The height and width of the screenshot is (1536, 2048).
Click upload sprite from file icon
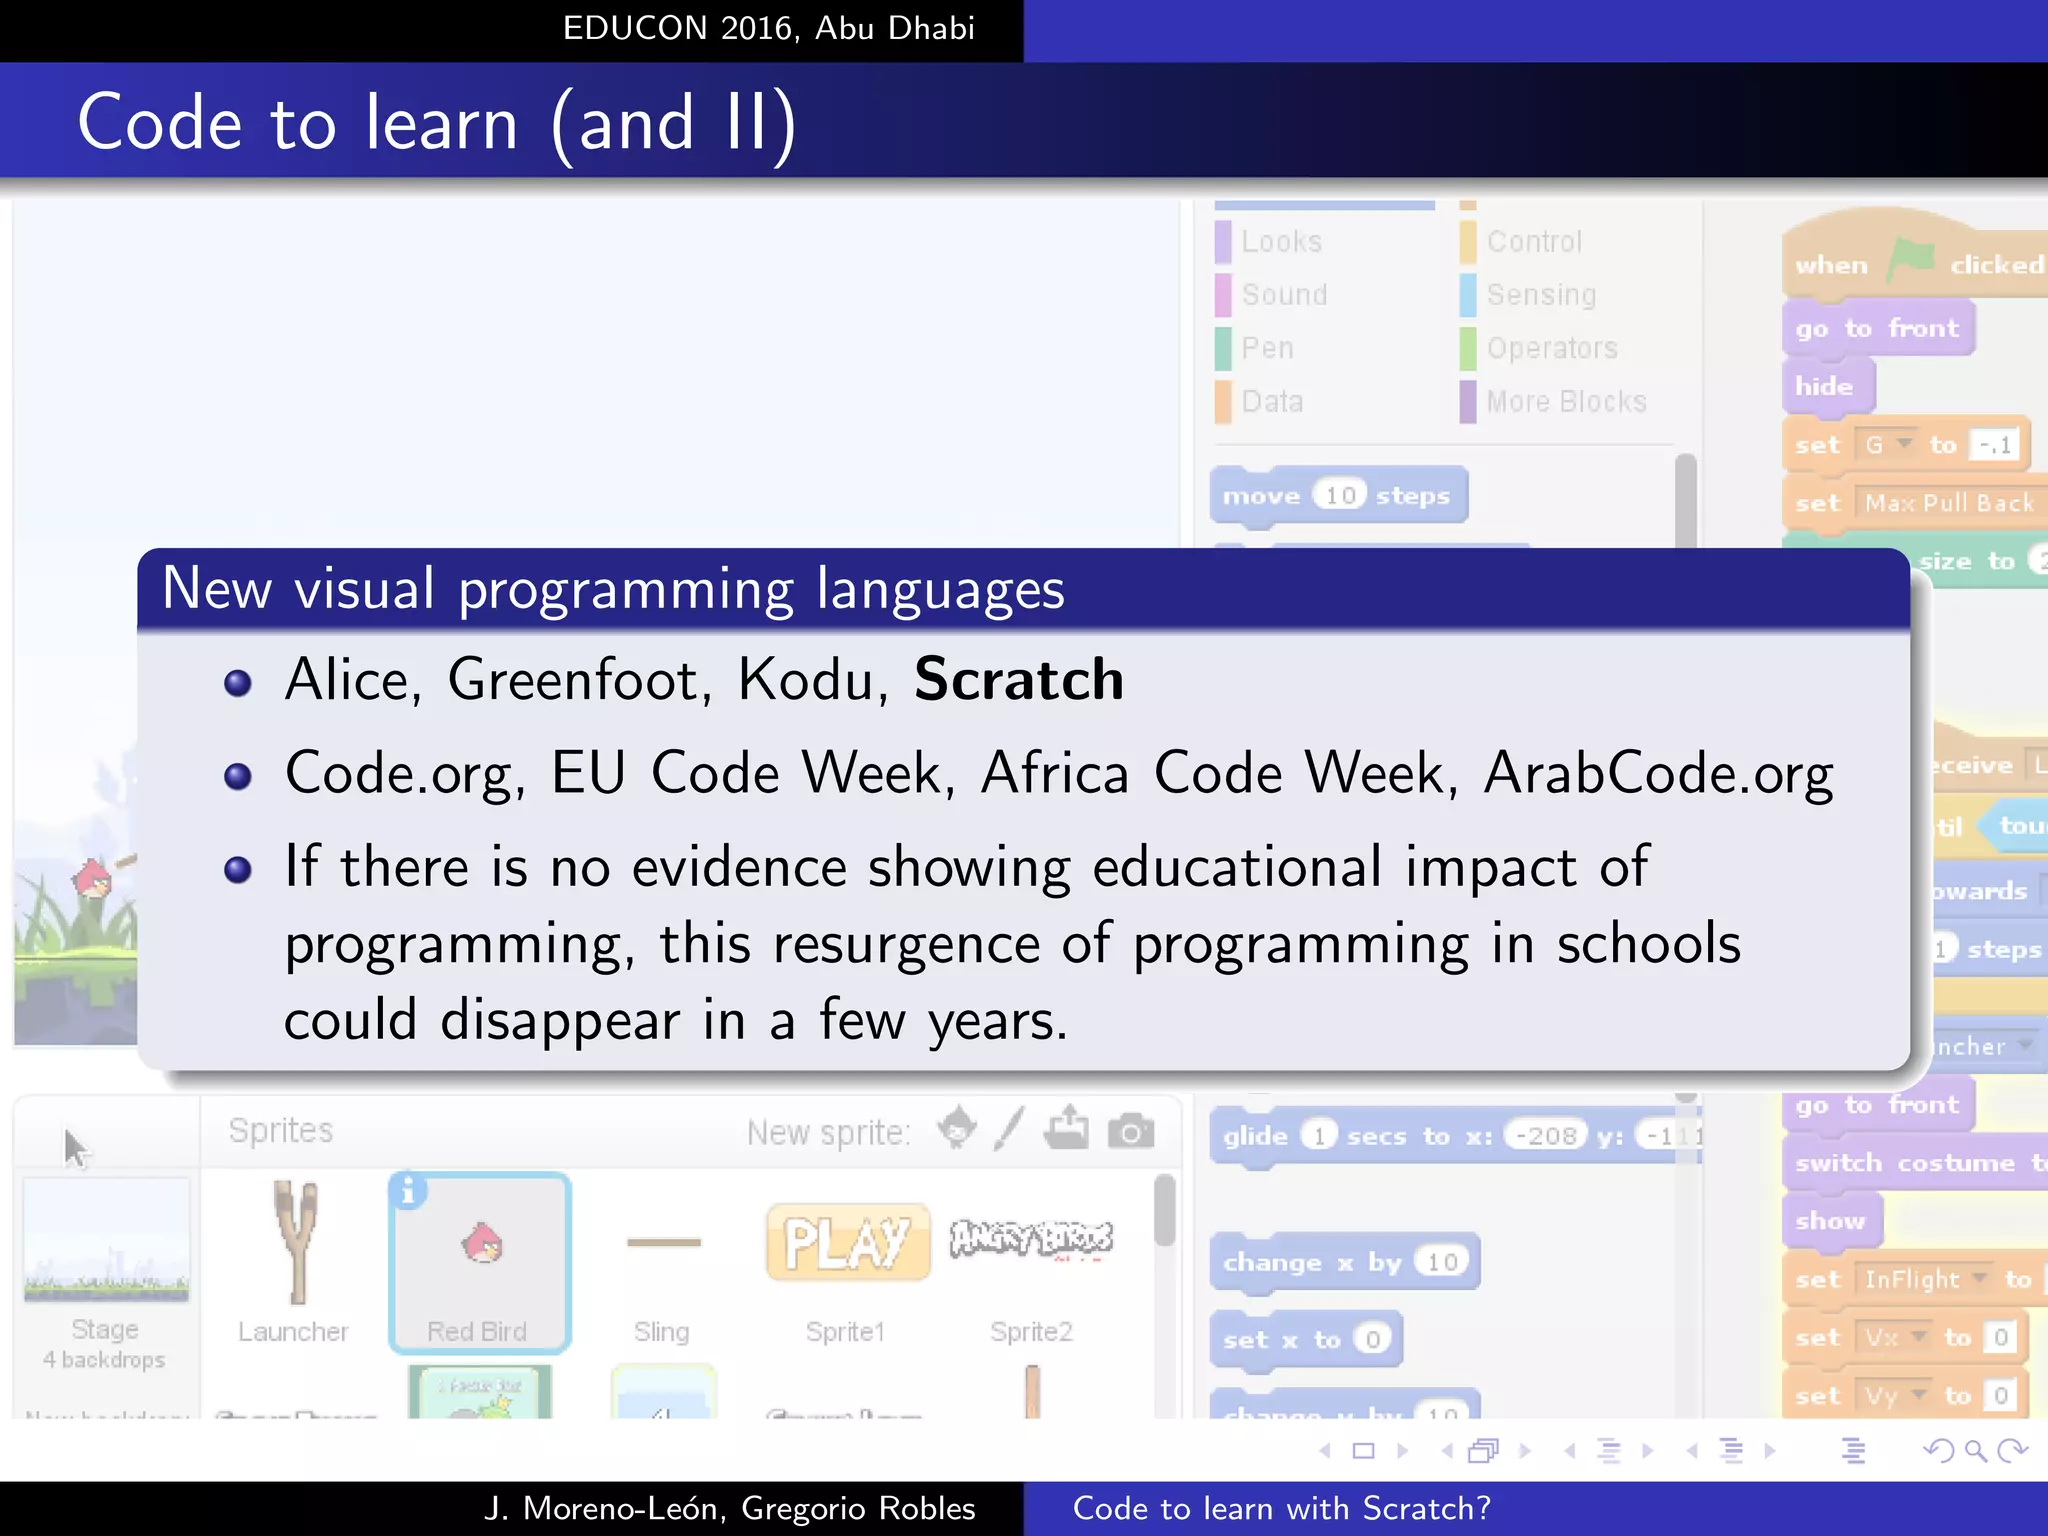click(1067, 1127)
